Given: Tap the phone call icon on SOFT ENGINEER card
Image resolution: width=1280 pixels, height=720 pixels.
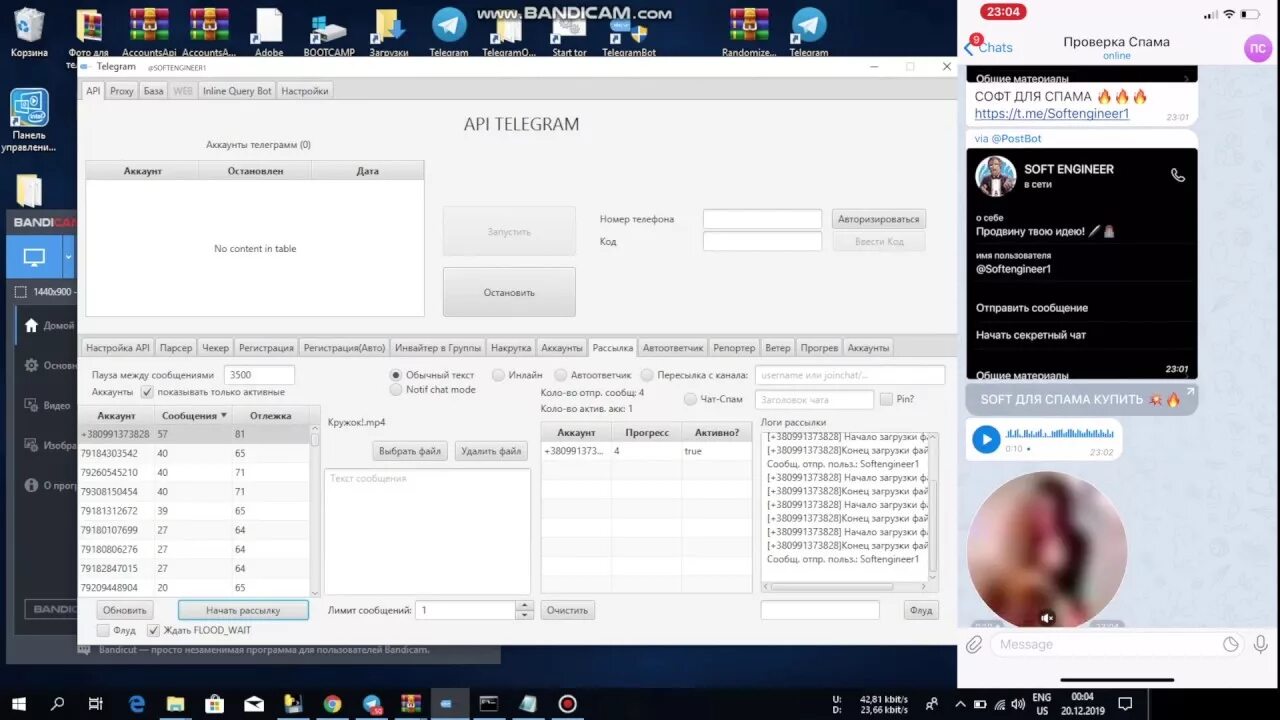Looking at the screenshot, I should pyautogui.click(x=1178, y=175).
